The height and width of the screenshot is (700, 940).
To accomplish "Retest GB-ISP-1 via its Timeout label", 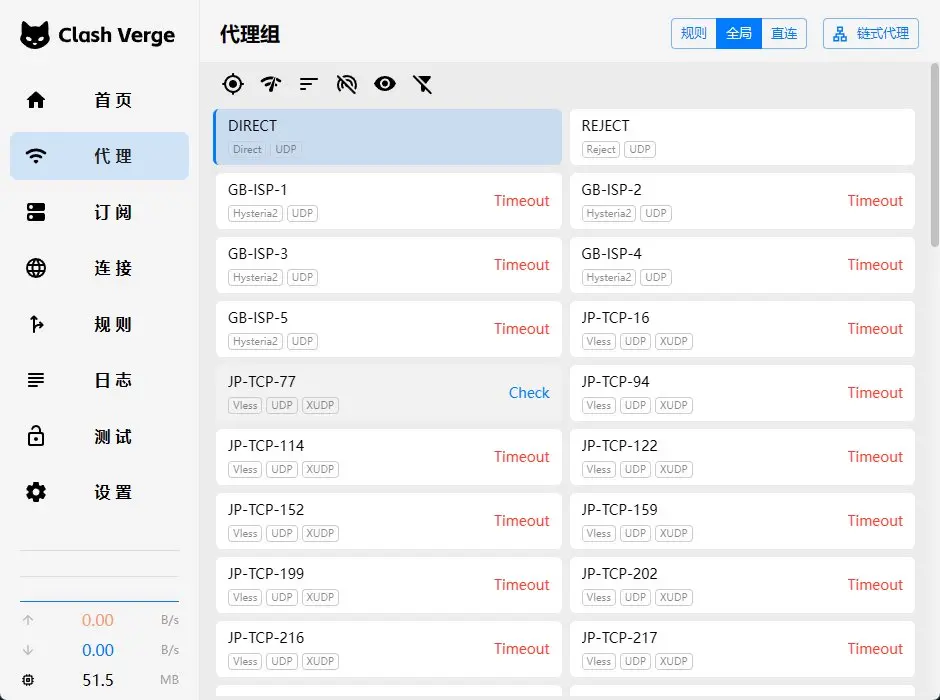I will point(522,201).
